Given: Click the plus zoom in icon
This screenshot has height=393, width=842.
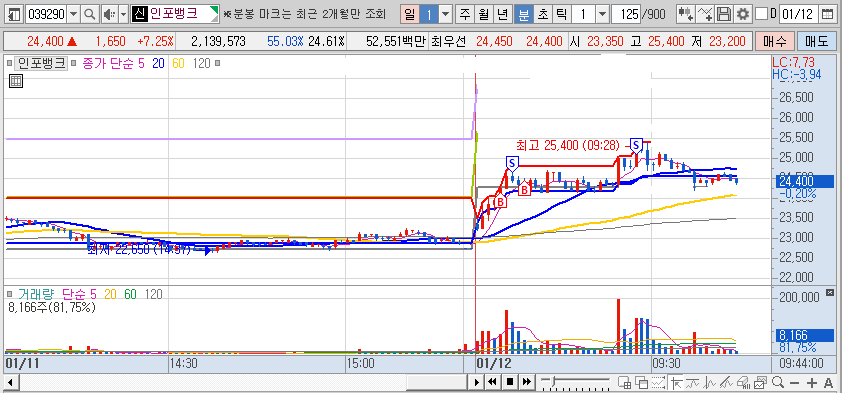Looking at the screenshot, I should click(x=812, y=383).
